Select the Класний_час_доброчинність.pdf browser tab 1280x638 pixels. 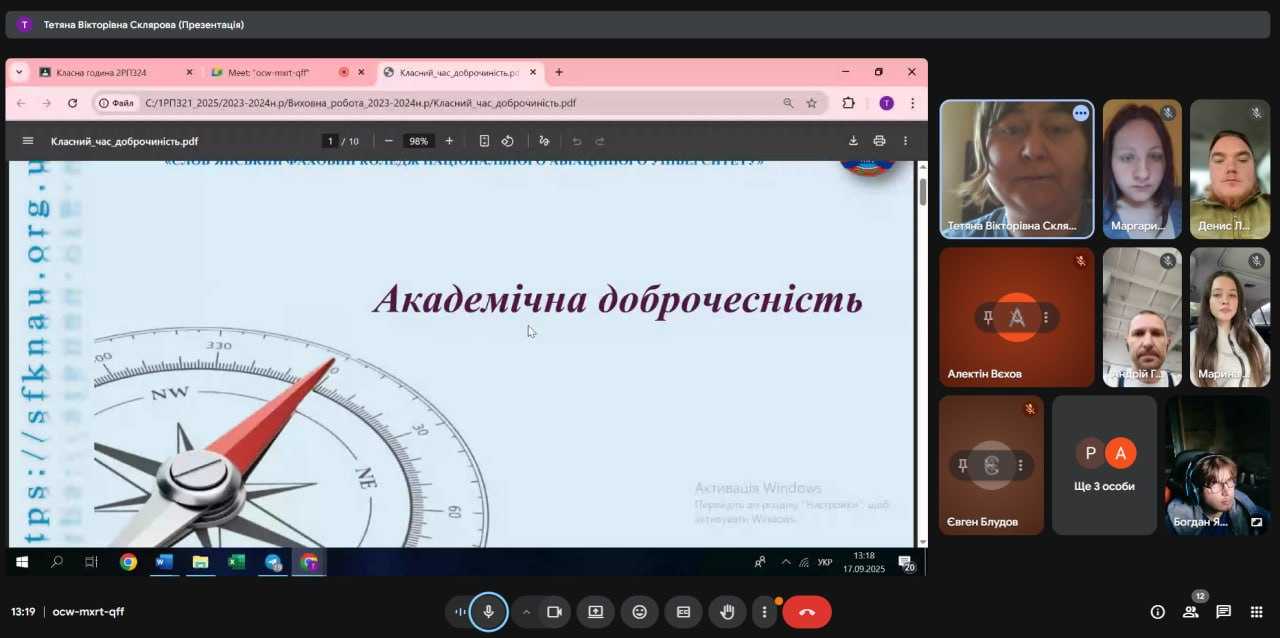tap(460, 72)
